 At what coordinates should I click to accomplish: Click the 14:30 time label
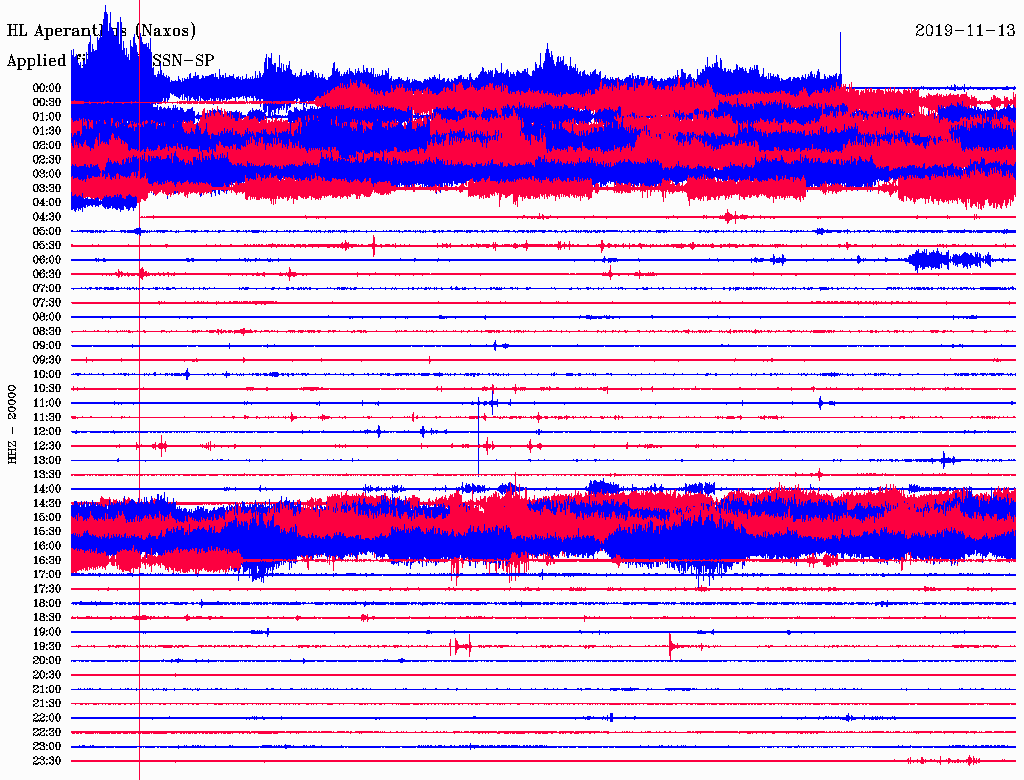(47, 504)
